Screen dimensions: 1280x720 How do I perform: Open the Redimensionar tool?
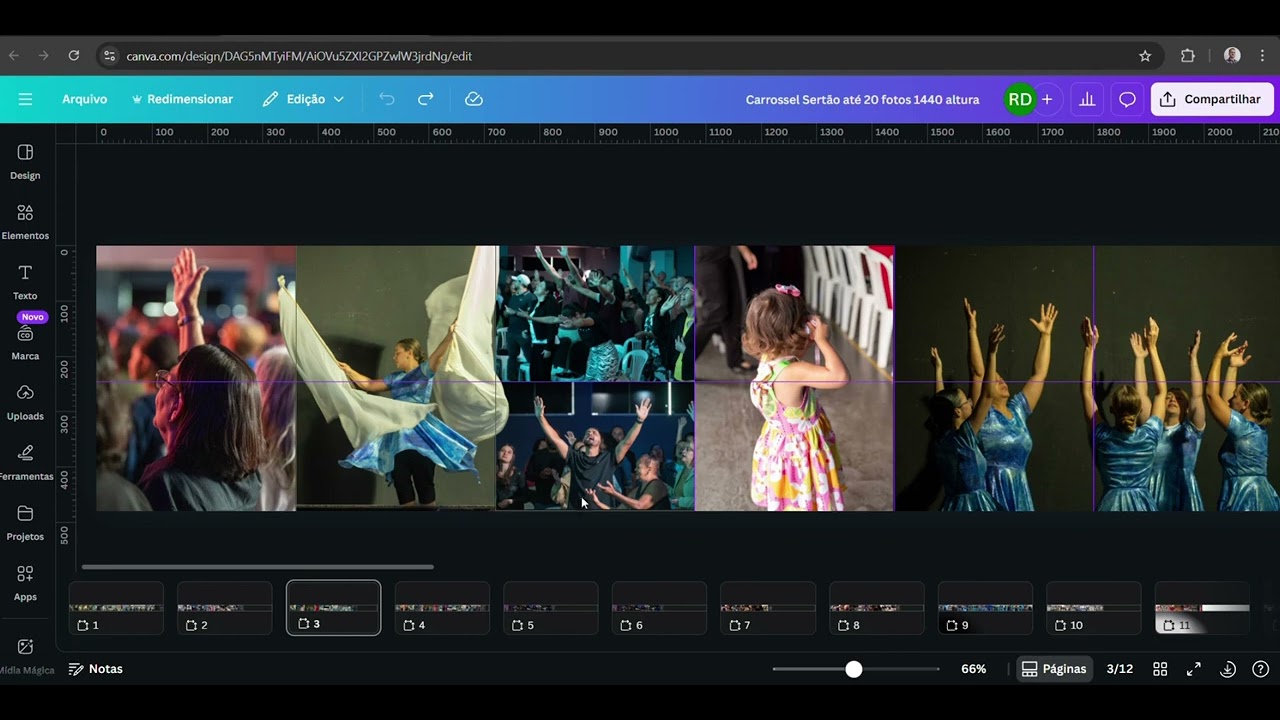click(x=182, y=99)
